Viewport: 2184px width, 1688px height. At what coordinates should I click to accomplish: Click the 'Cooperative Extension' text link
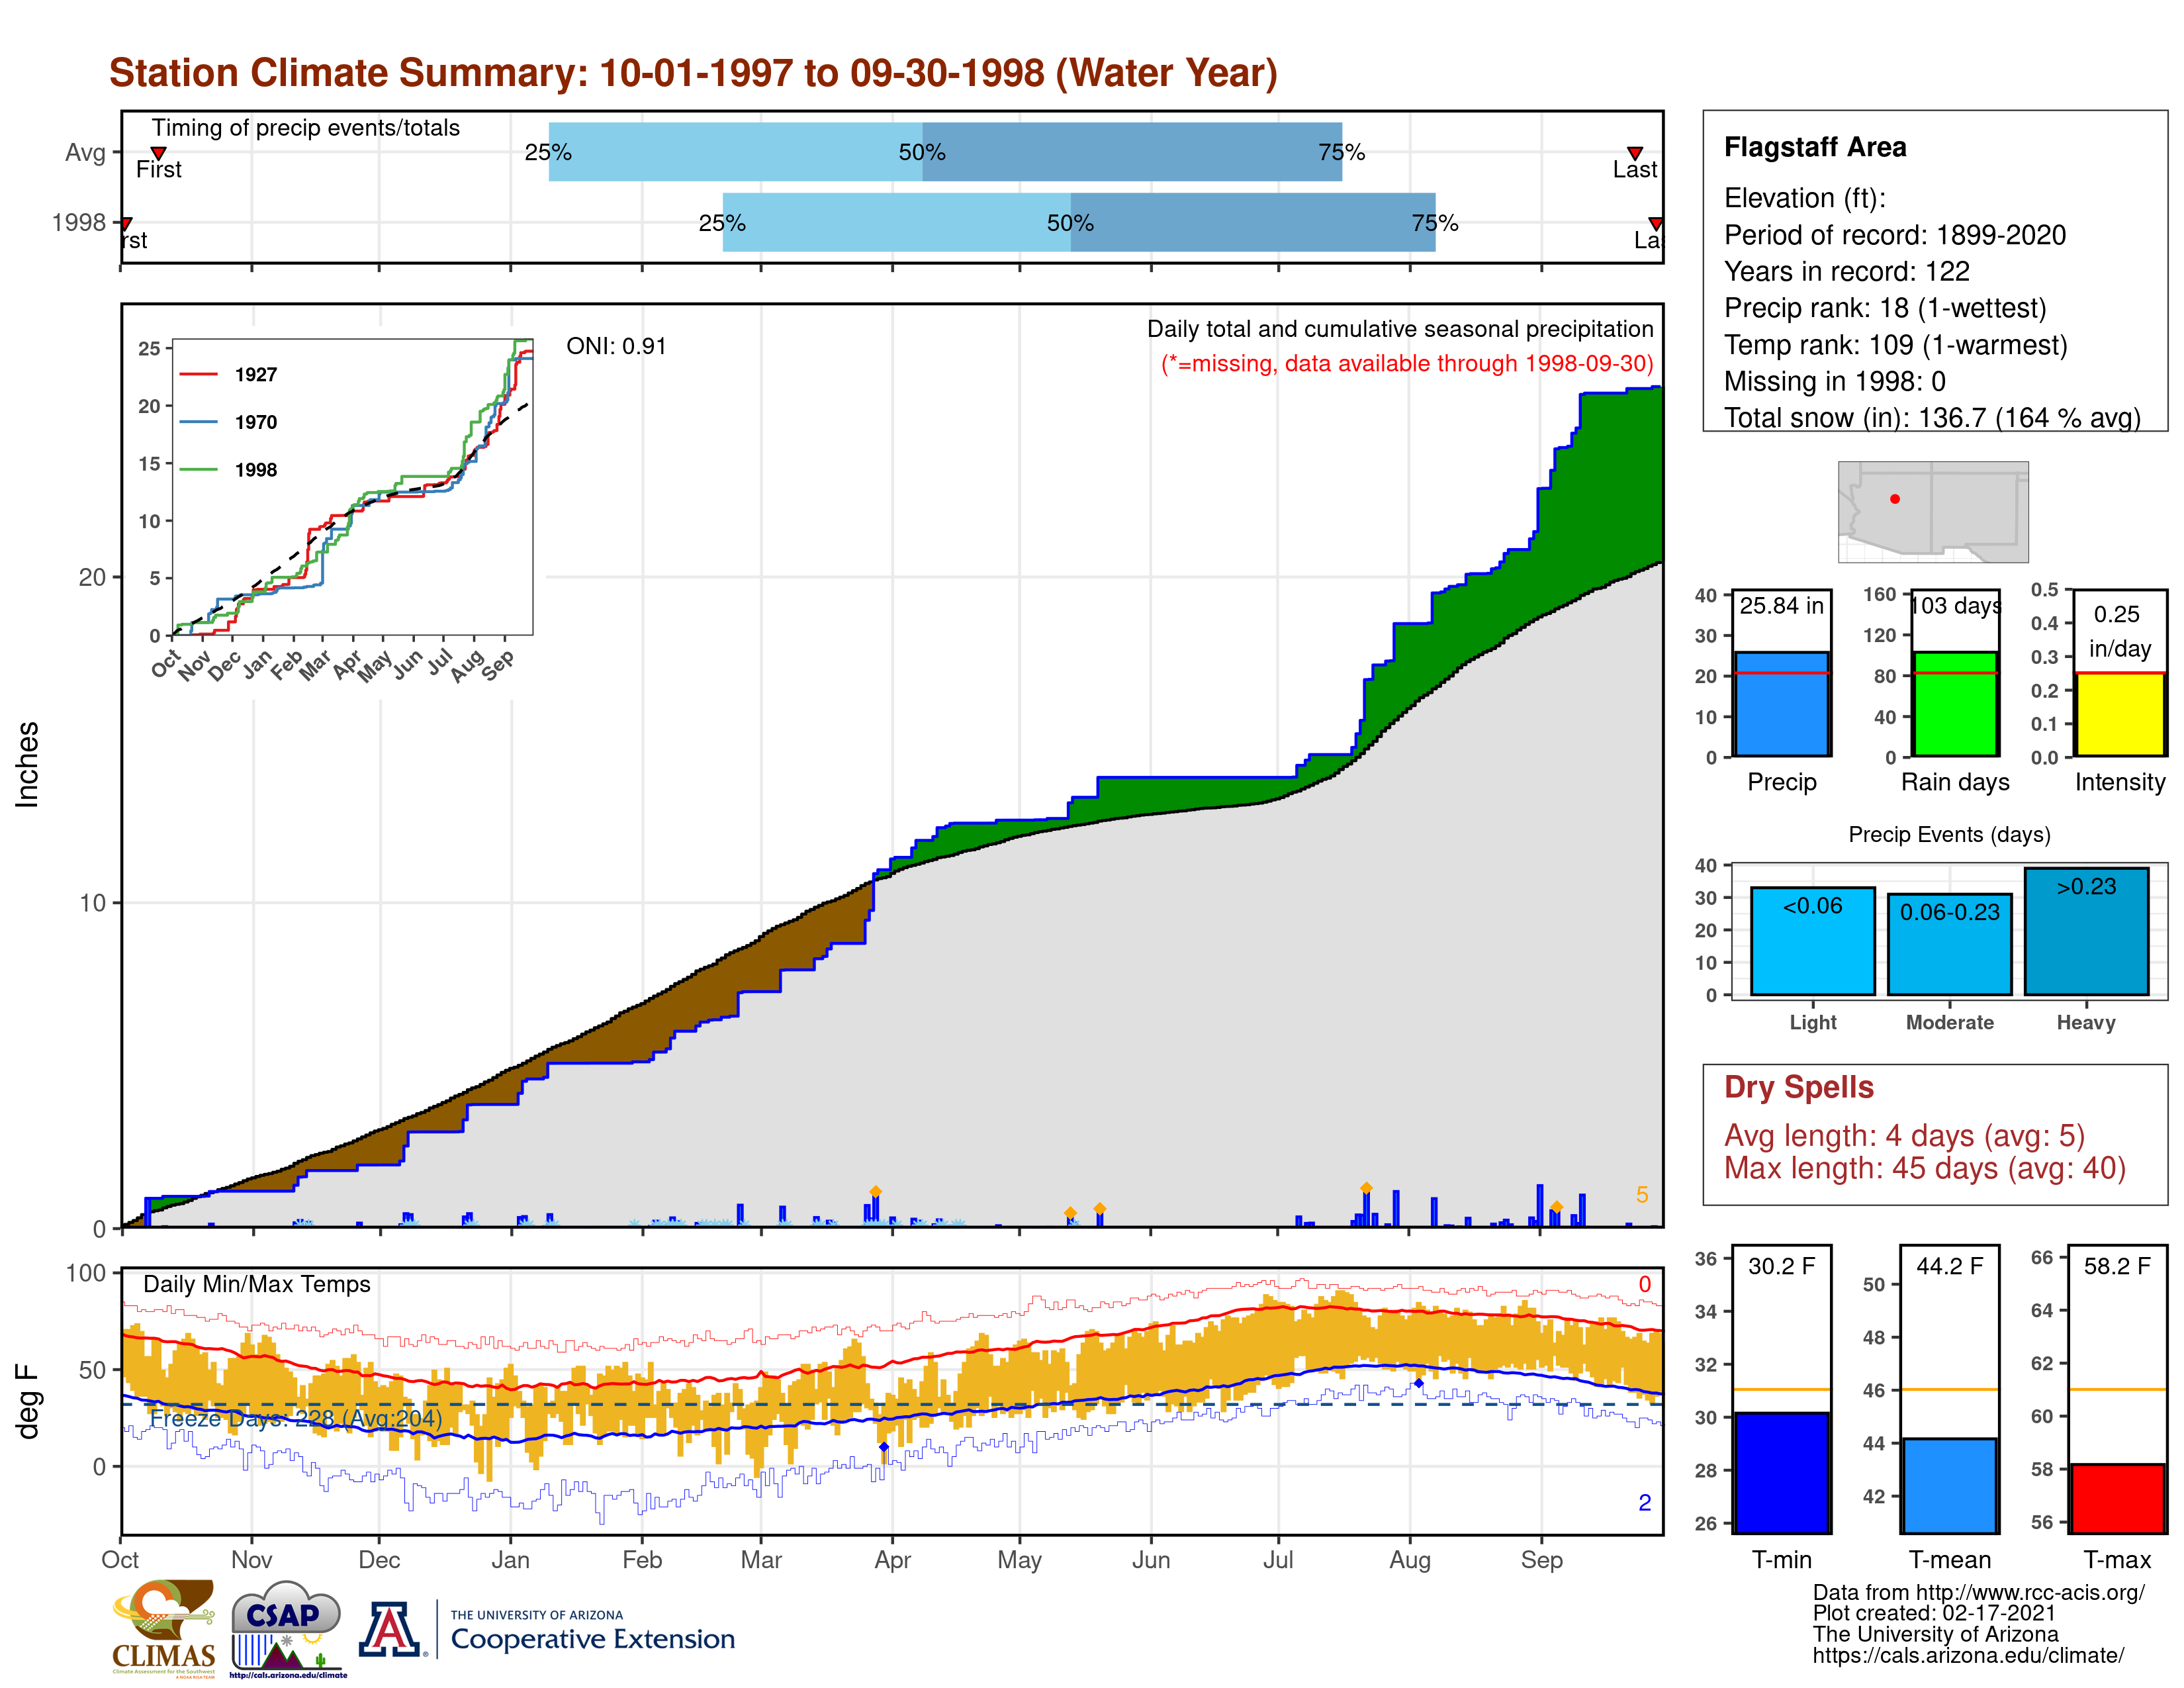tap(592, 1639)
